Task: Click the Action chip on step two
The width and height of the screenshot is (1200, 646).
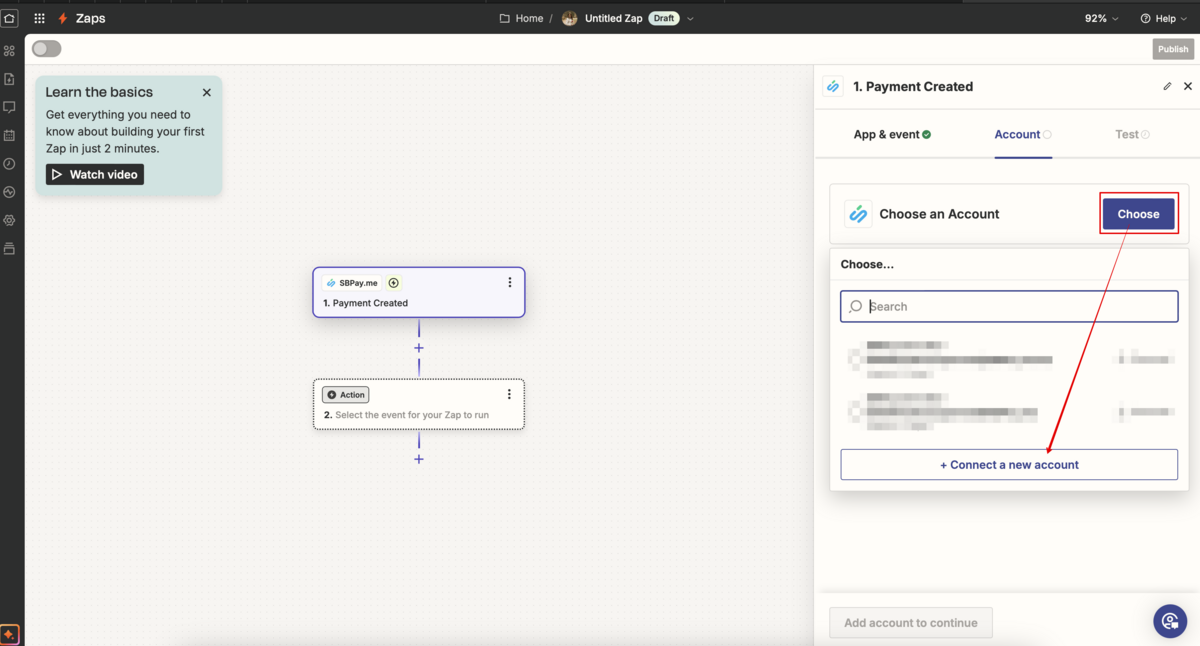Action: tap(346, 394)
